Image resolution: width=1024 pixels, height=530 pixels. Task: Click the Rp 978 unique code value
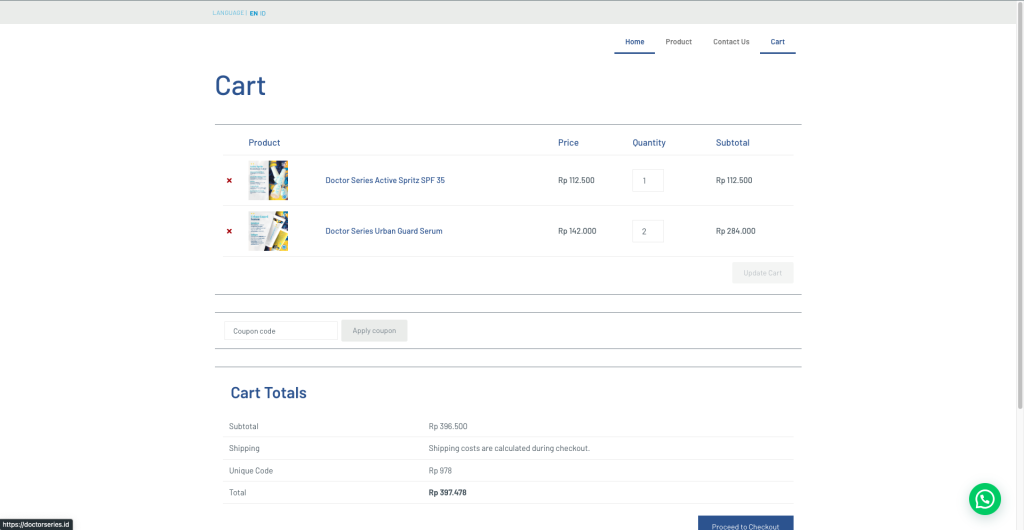pyautogui.click(x=440, y=471)
